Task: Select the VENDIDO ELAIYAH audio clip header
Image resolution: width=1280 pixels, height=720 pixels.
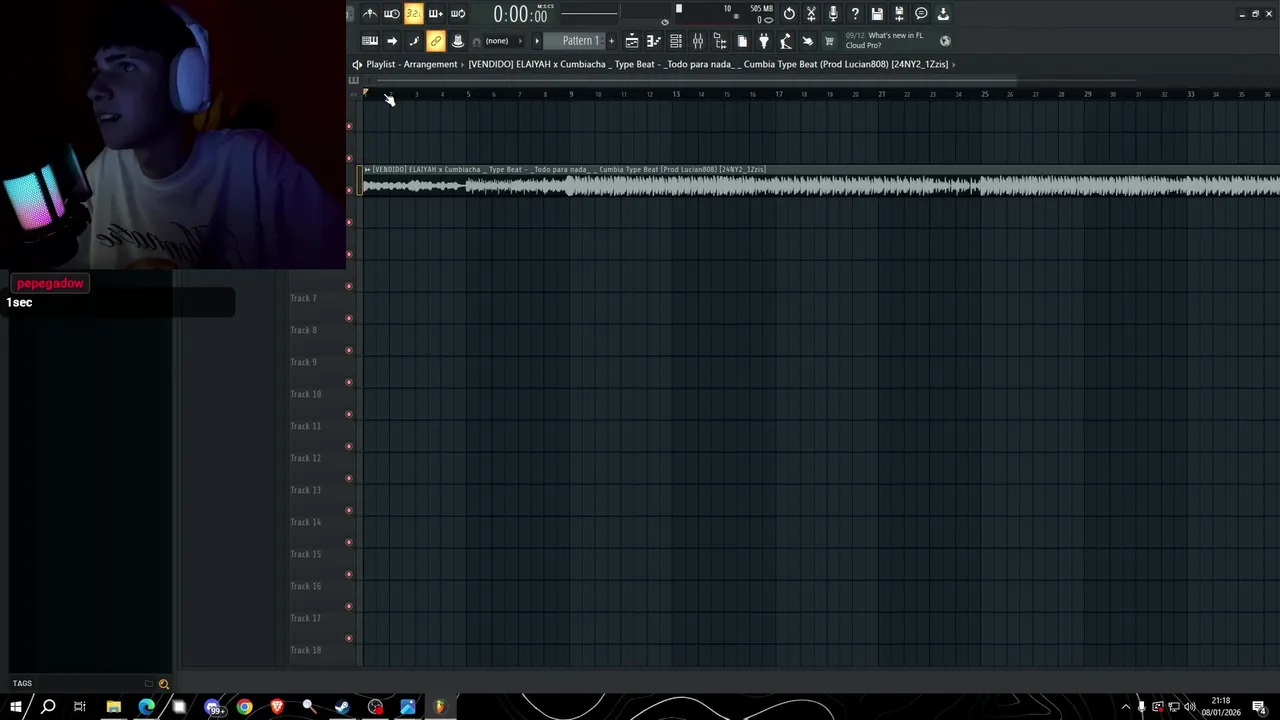Action: coord(820,170)
